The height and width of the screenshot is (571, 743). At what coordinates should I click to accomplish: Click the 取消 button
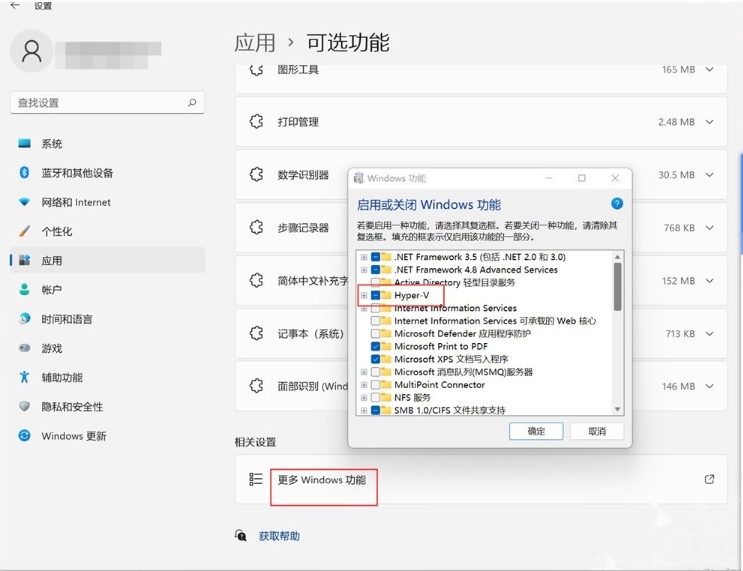click(597, 431)
